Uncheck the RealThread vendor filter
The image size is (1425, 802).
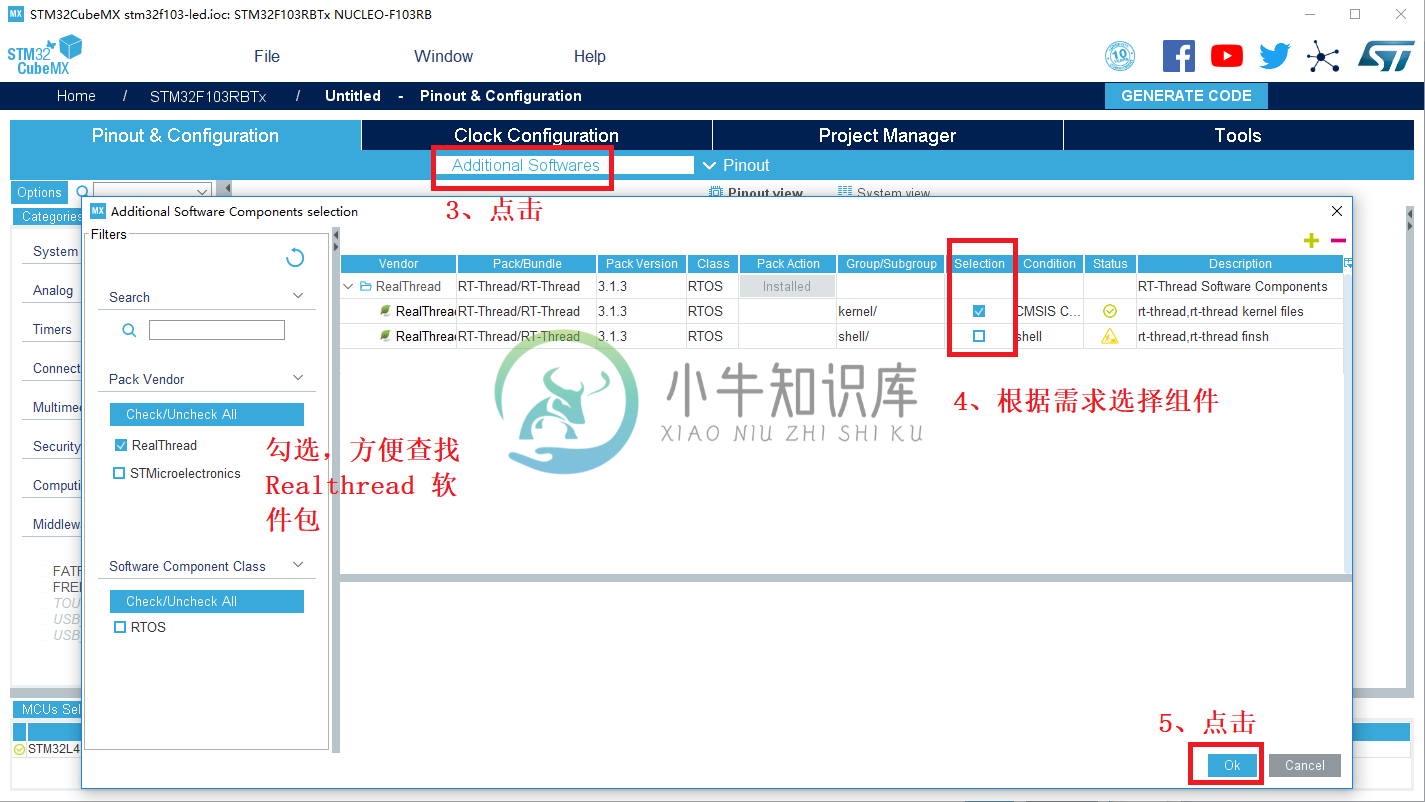pos(121,445)
